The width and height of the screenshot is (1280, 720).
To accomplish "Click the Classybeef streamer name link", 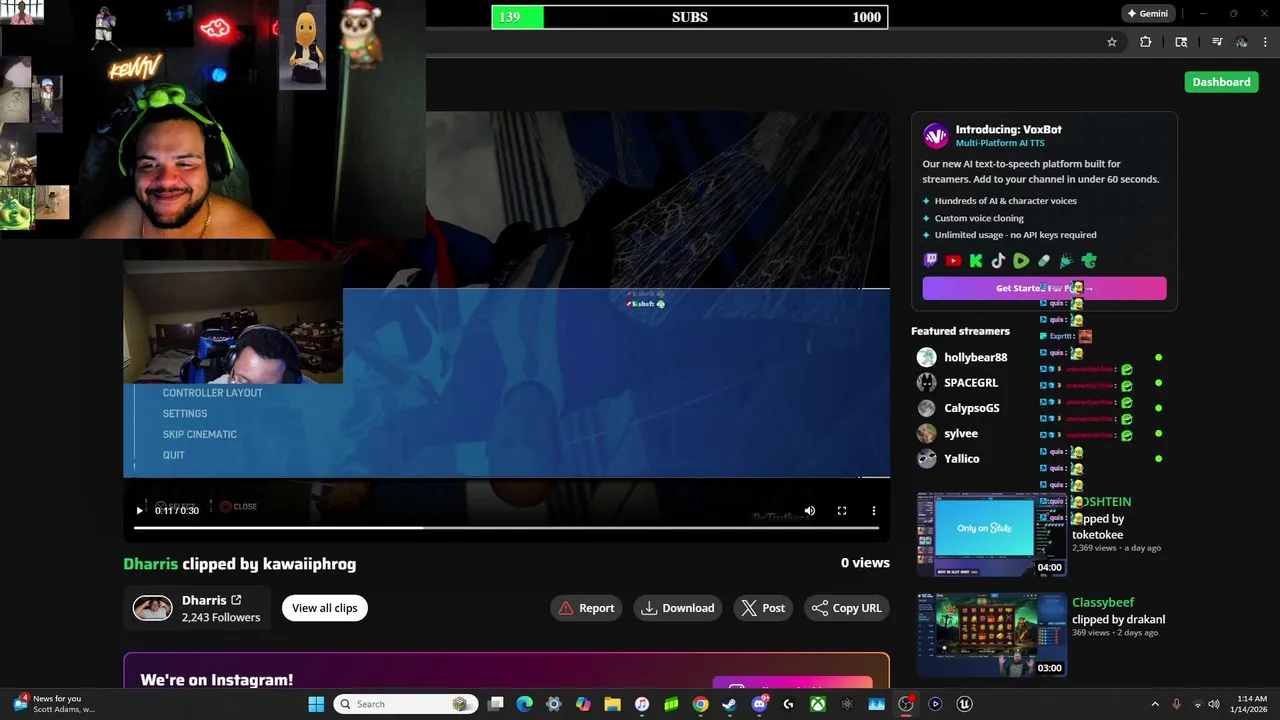I will pos(1103,602).
